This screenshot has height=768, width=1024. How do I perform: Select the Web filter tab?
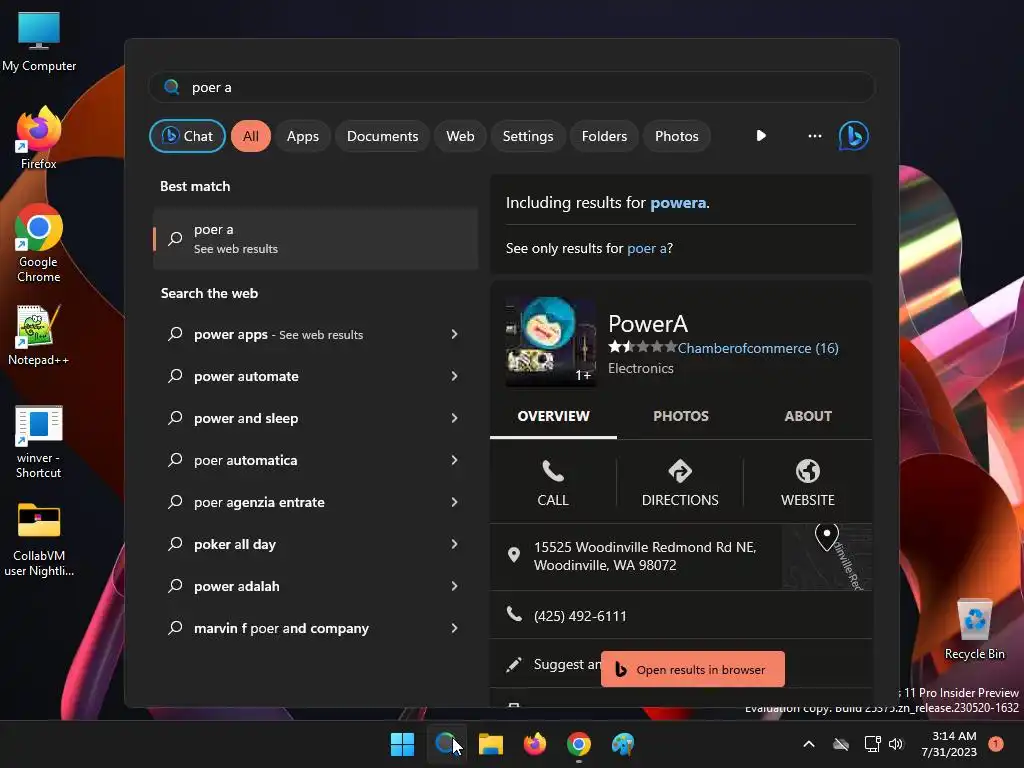click(x=460, y=136)
